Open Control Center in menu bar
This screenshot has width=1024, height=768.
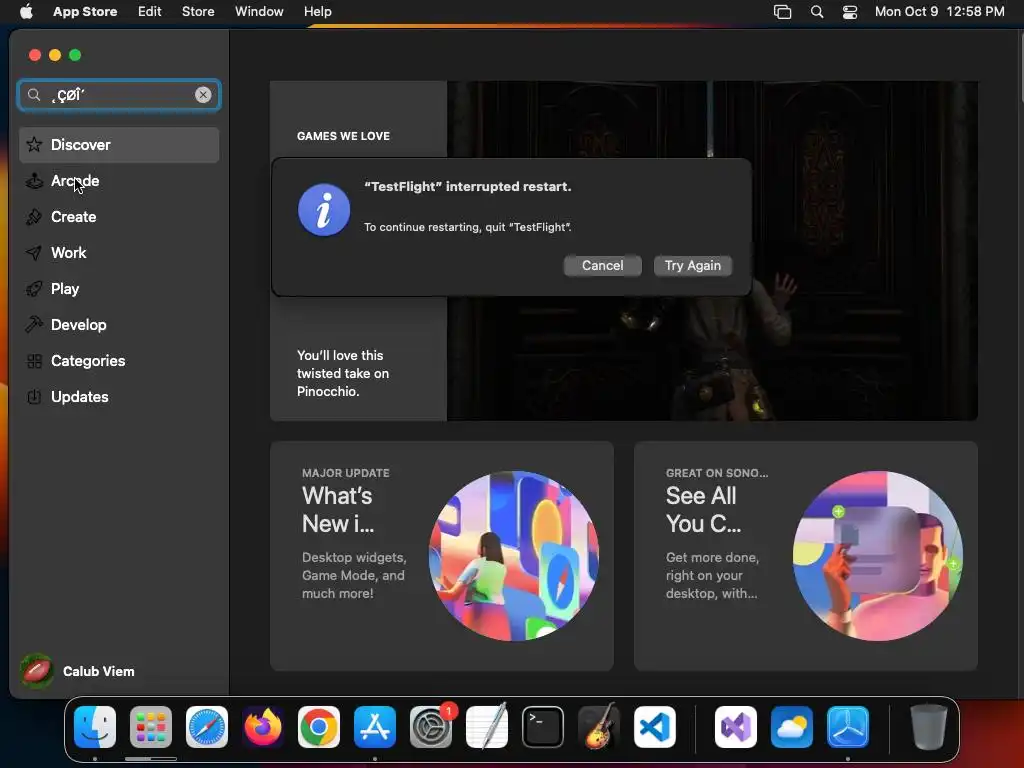tap(850, 12)
